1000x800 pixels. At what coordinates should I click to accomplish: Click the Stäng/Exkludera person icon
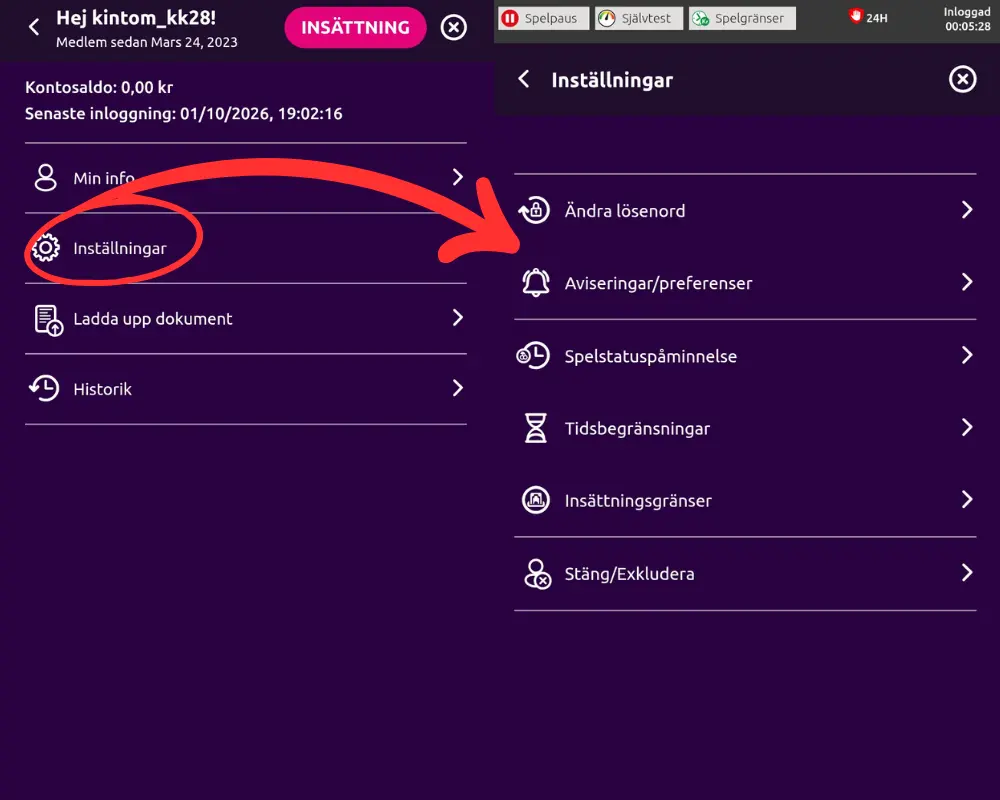[537, 574]
